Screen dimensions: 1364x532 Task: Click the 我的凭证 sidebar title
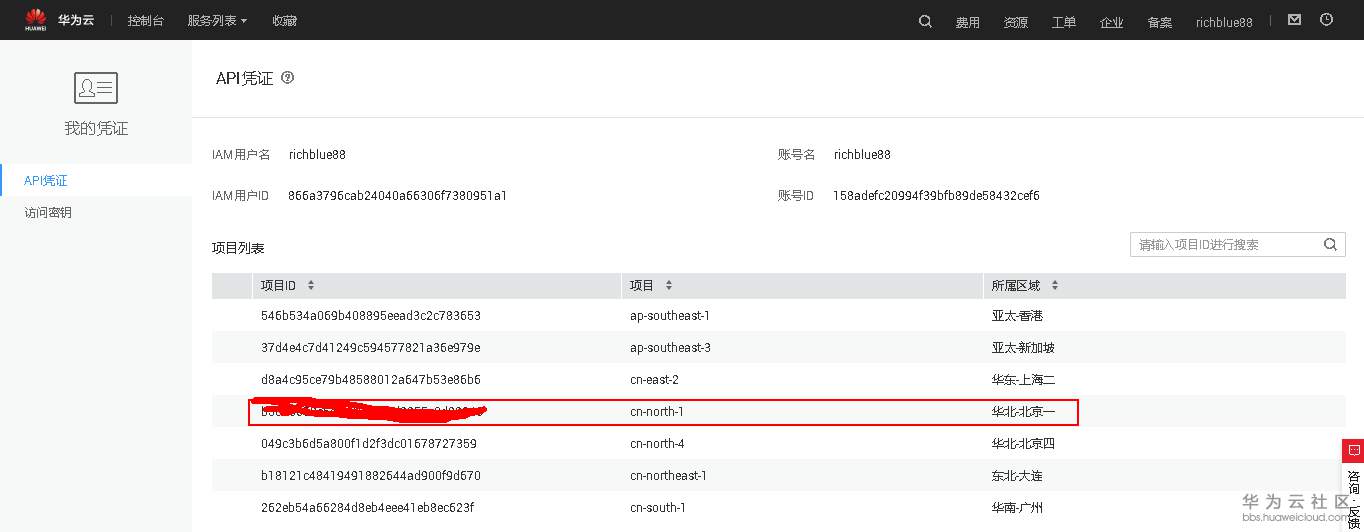coord(96,129)
